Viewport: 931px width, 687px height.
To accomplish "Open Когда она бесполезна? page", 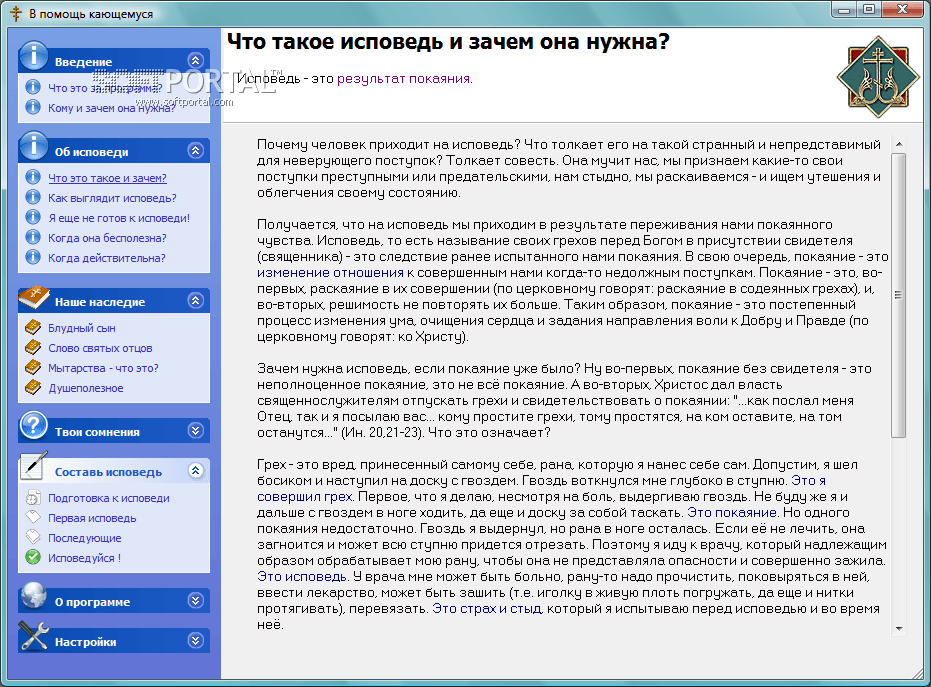I will click(x=107, y=238).
